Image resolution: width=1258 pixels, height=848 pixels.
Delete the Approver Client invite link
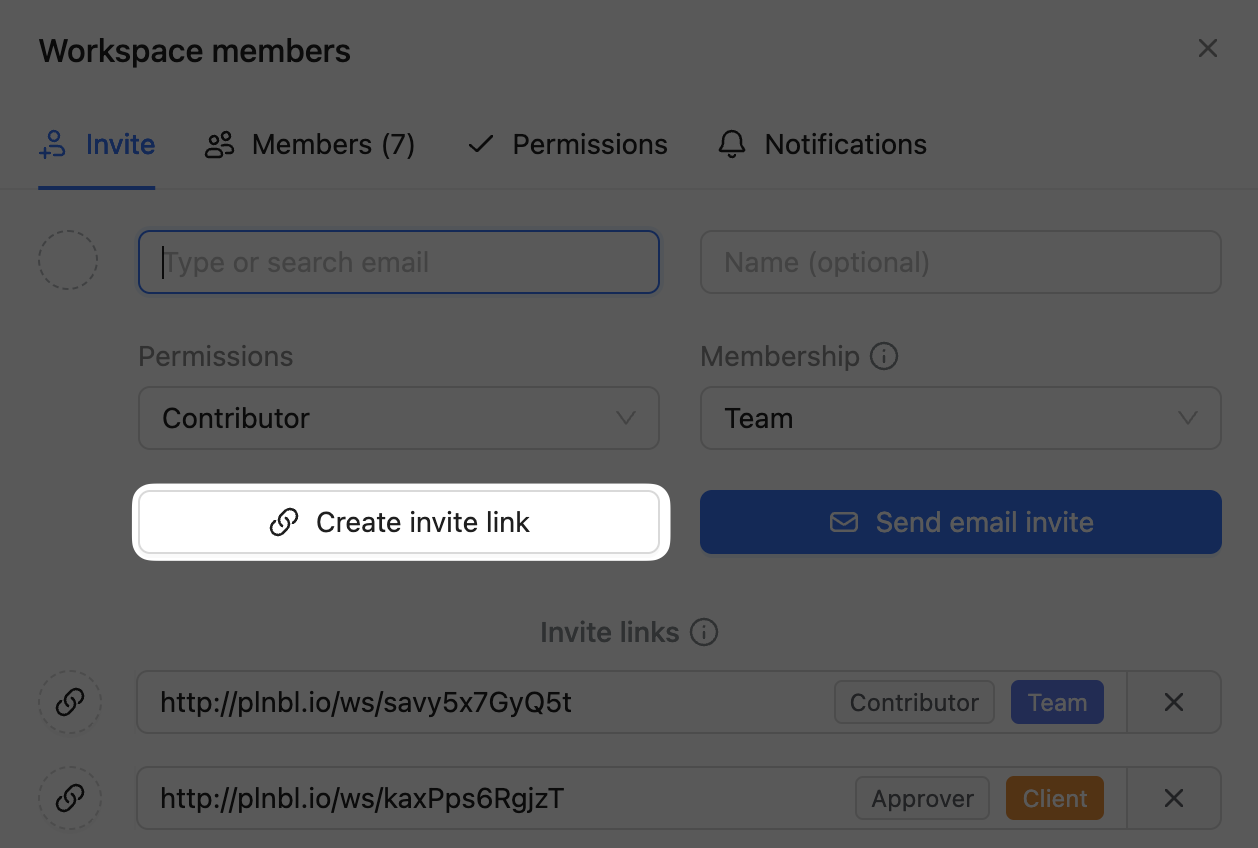click(x=1174, y=798)
